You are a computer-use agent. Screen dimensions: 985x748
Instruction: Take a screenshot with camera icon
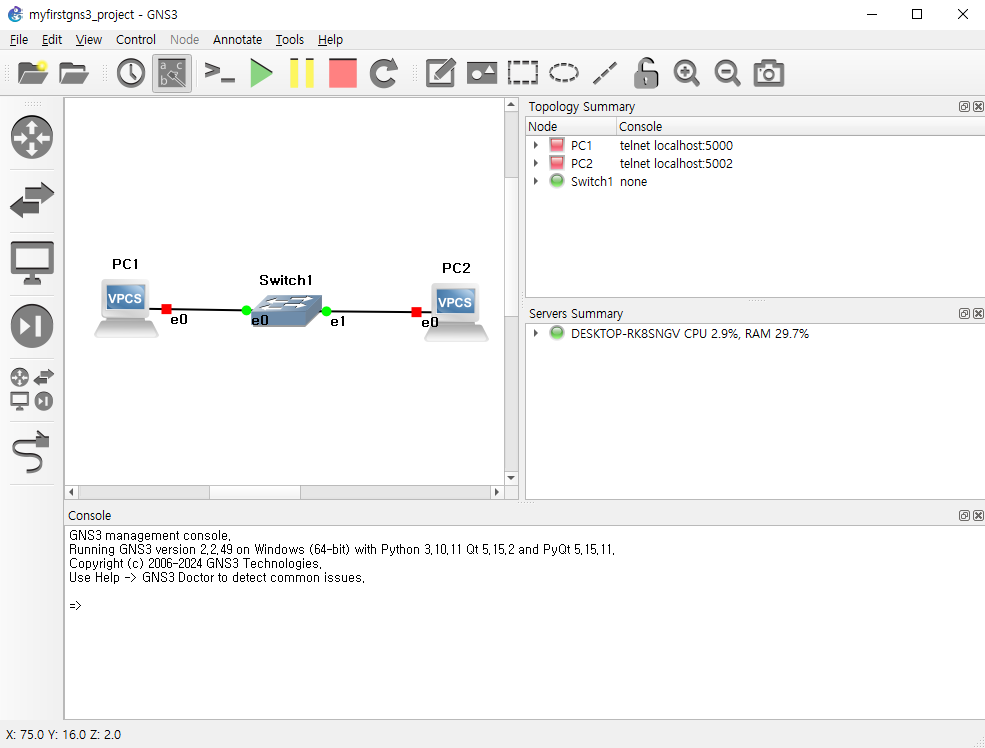point(768,73)
